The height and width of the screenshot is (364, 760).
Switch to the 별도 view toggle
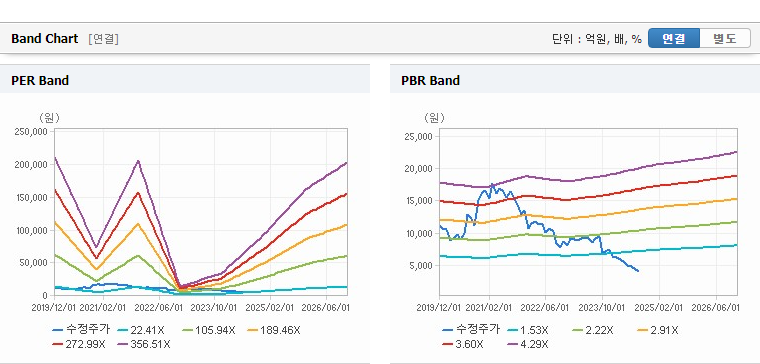point(725,38)
